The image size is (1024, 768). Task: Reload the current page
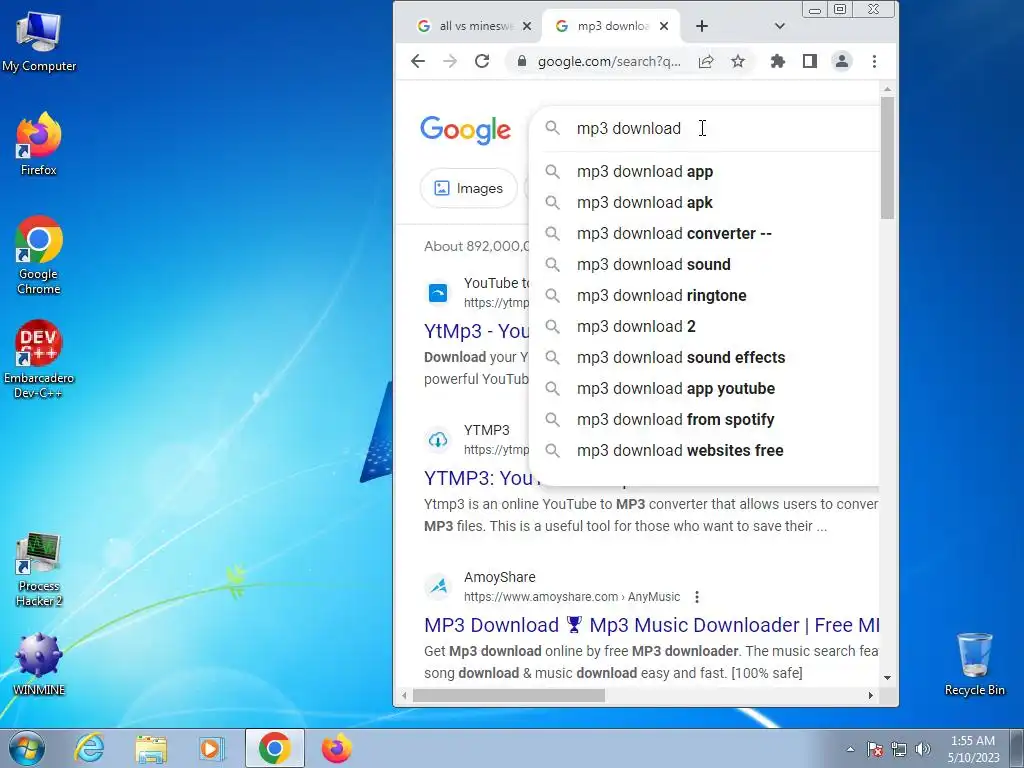[482, 61]
